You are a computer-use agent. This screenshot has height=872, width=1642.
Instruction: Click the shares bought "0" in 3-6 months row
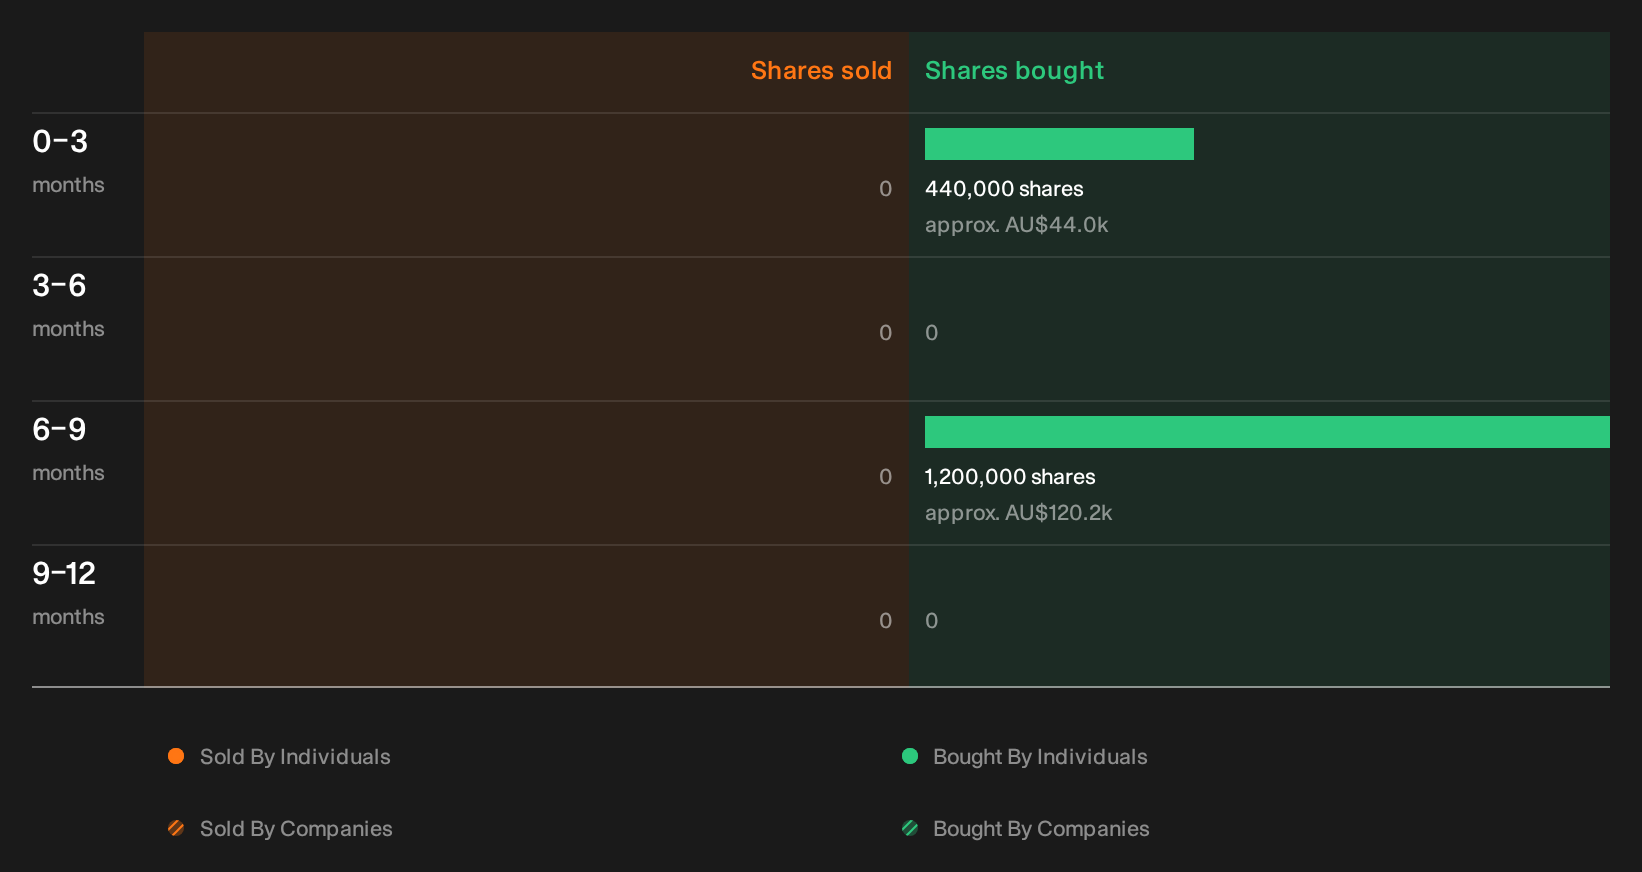click(932, 333)
